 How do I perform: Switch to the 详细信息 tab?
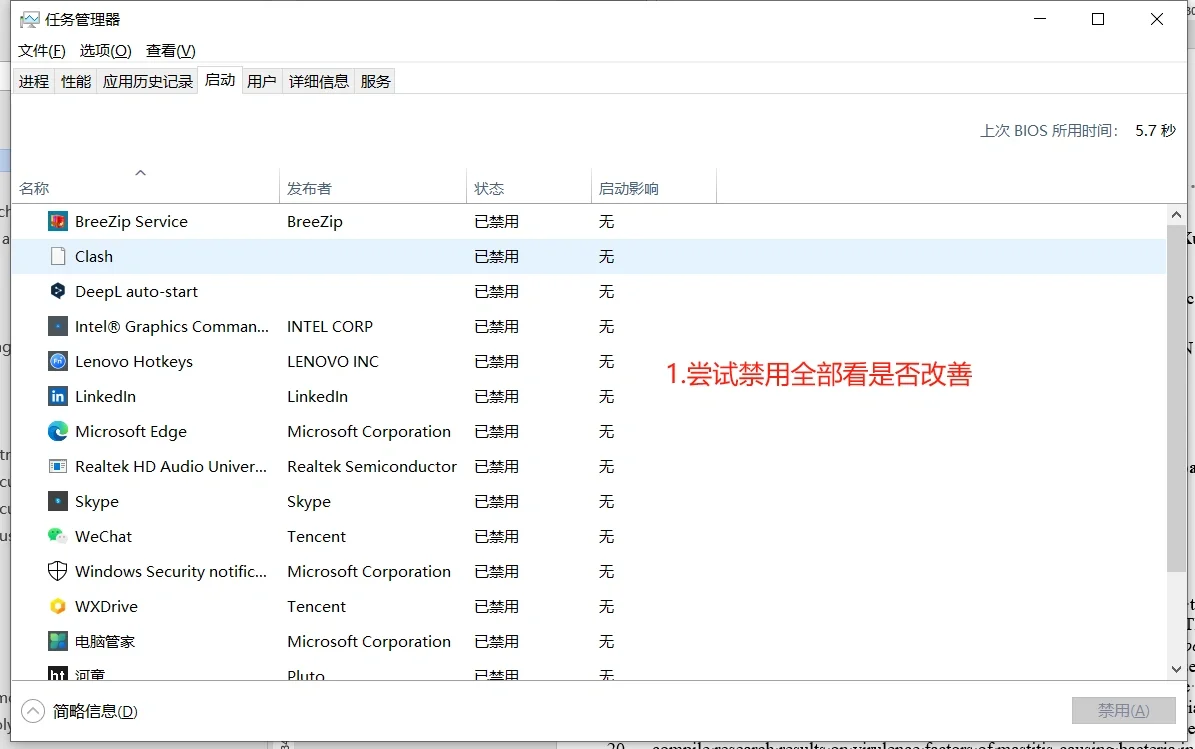319,82
